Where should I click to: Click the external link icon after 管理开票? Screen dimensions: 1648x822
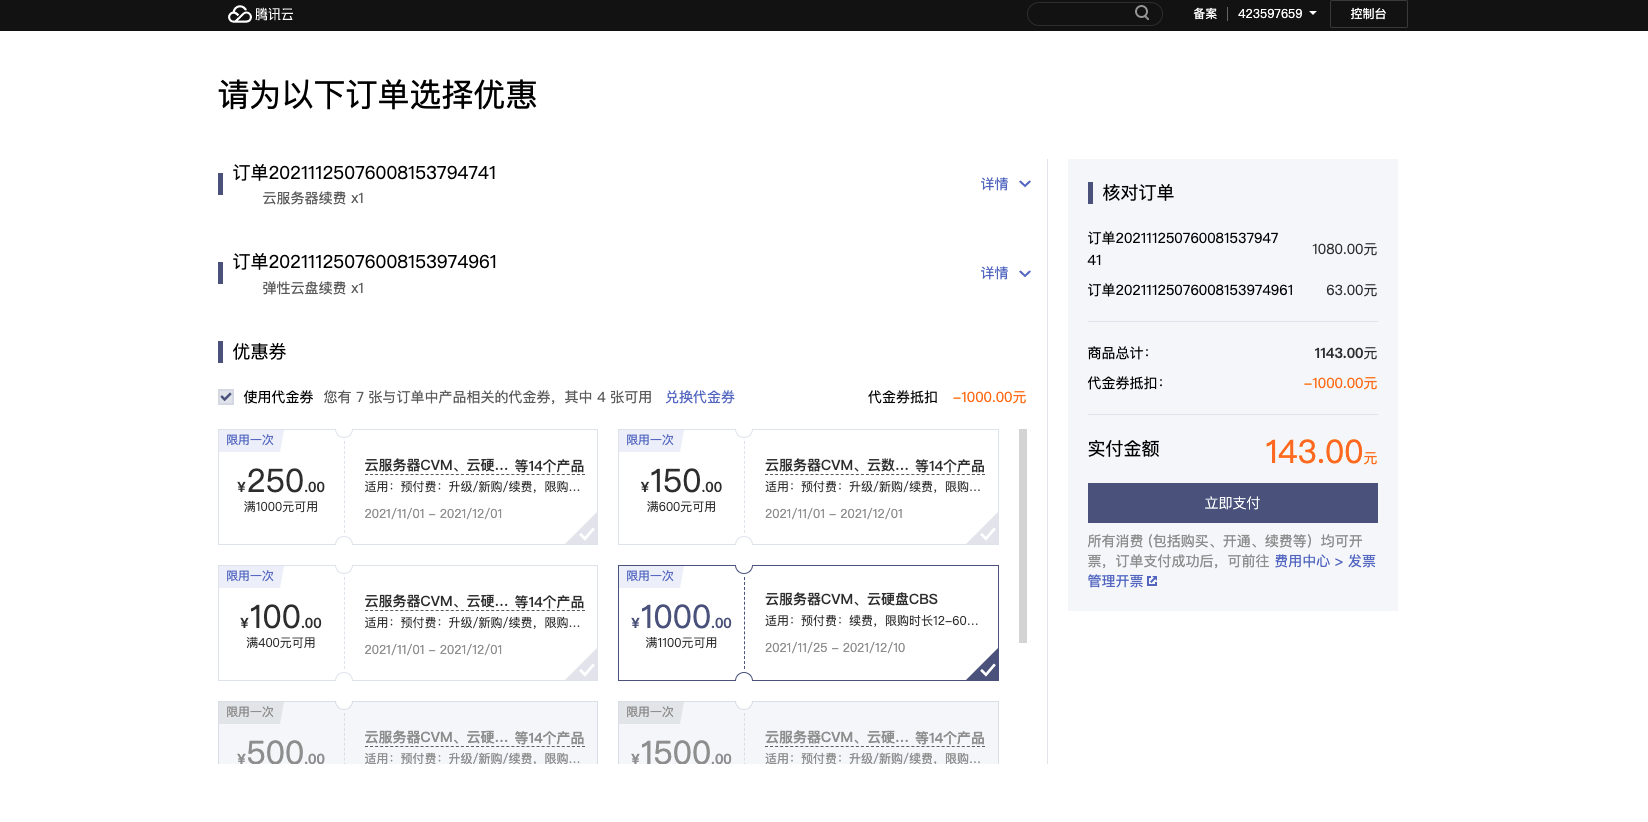tap(1152, 581)
